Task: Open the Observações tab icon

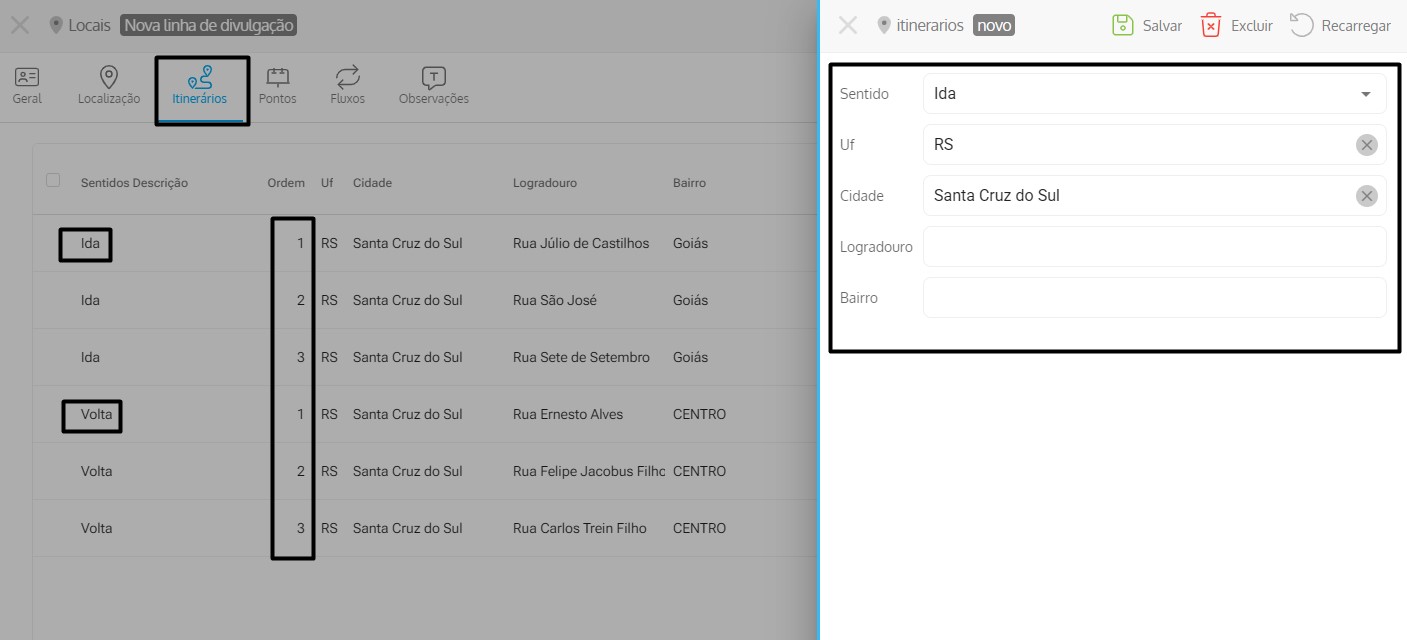Action: point(433,78)
